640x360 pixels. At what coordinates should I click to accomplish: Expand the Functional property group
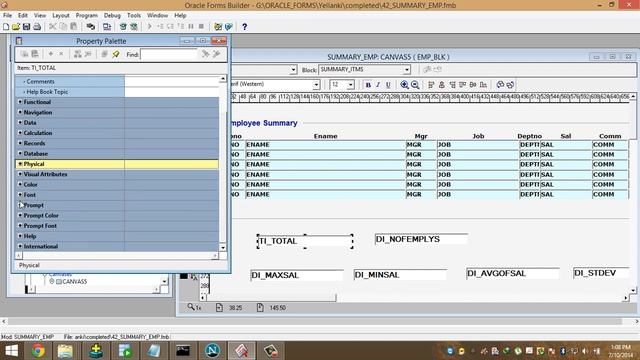(20, 102)
